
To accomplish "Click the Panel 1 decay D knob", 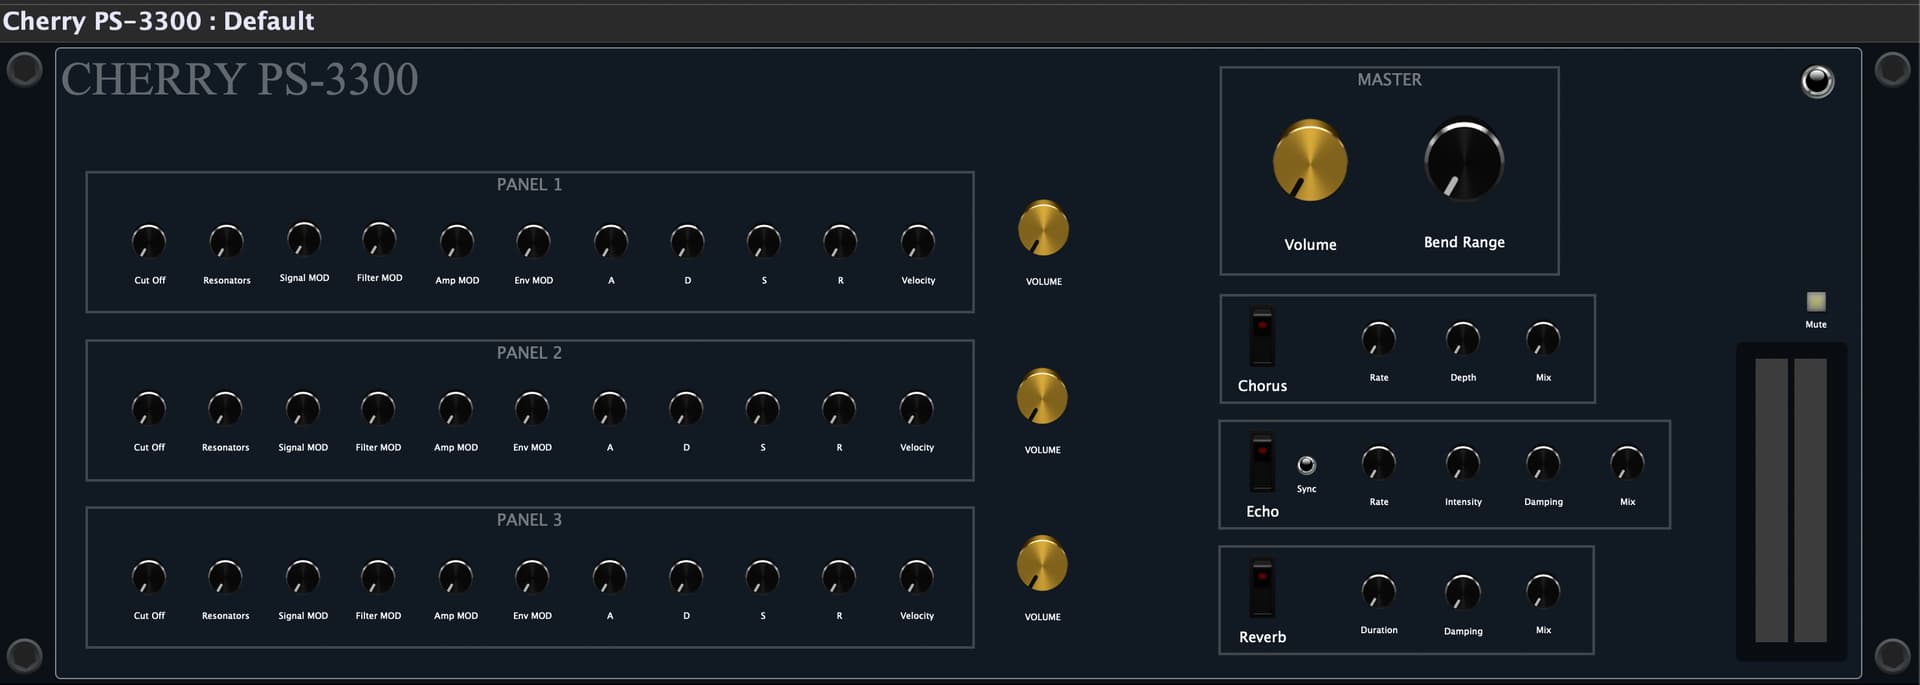I will tap(687, 241).
